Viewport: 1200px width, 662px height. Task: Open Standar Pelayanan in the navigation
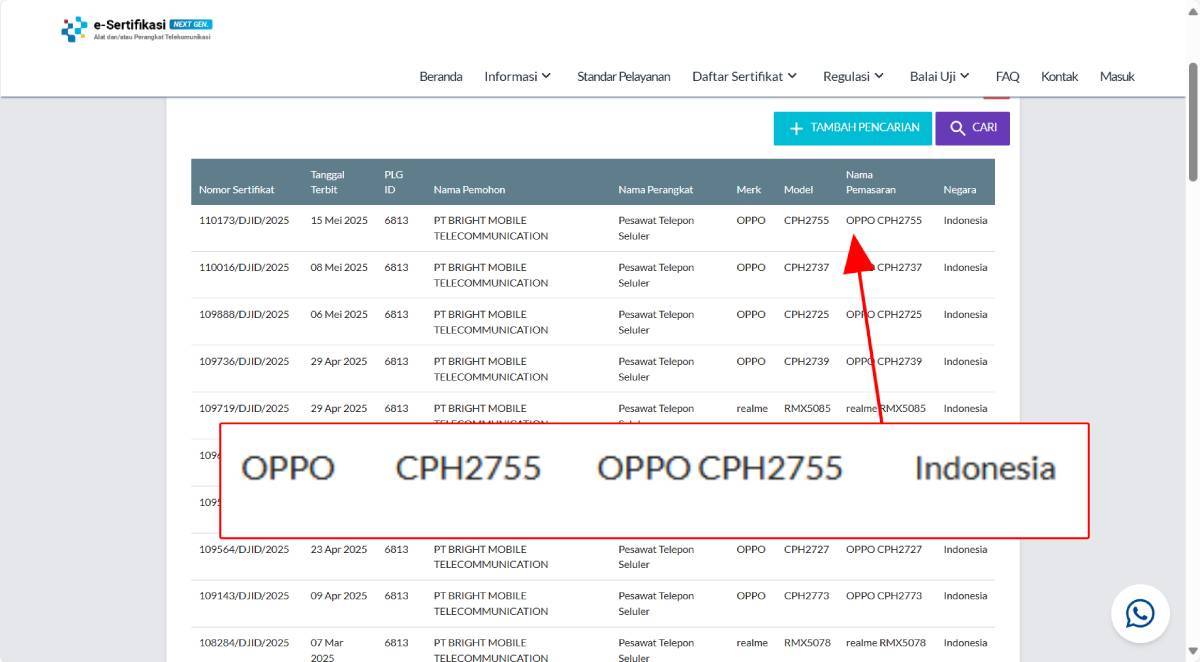click(624, 76)
